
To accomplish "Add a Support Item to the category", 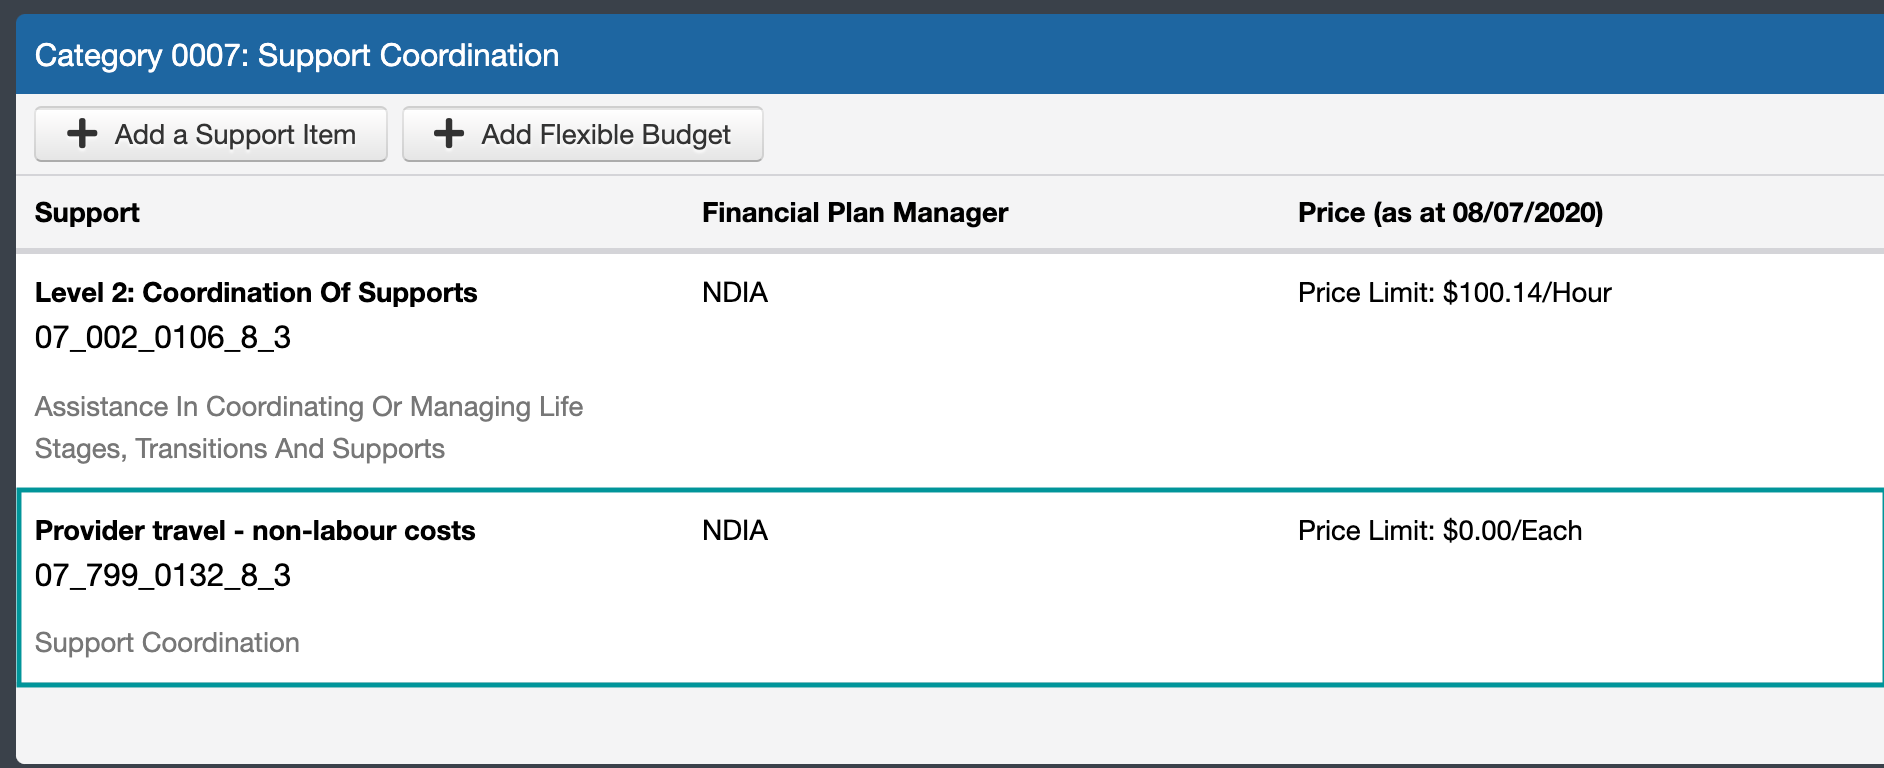I will 211,134.
